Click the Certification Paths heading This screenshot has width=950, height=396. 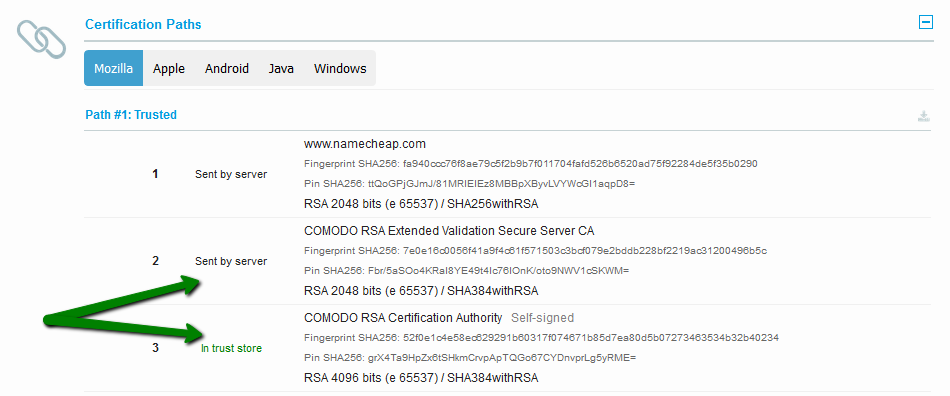143,24
